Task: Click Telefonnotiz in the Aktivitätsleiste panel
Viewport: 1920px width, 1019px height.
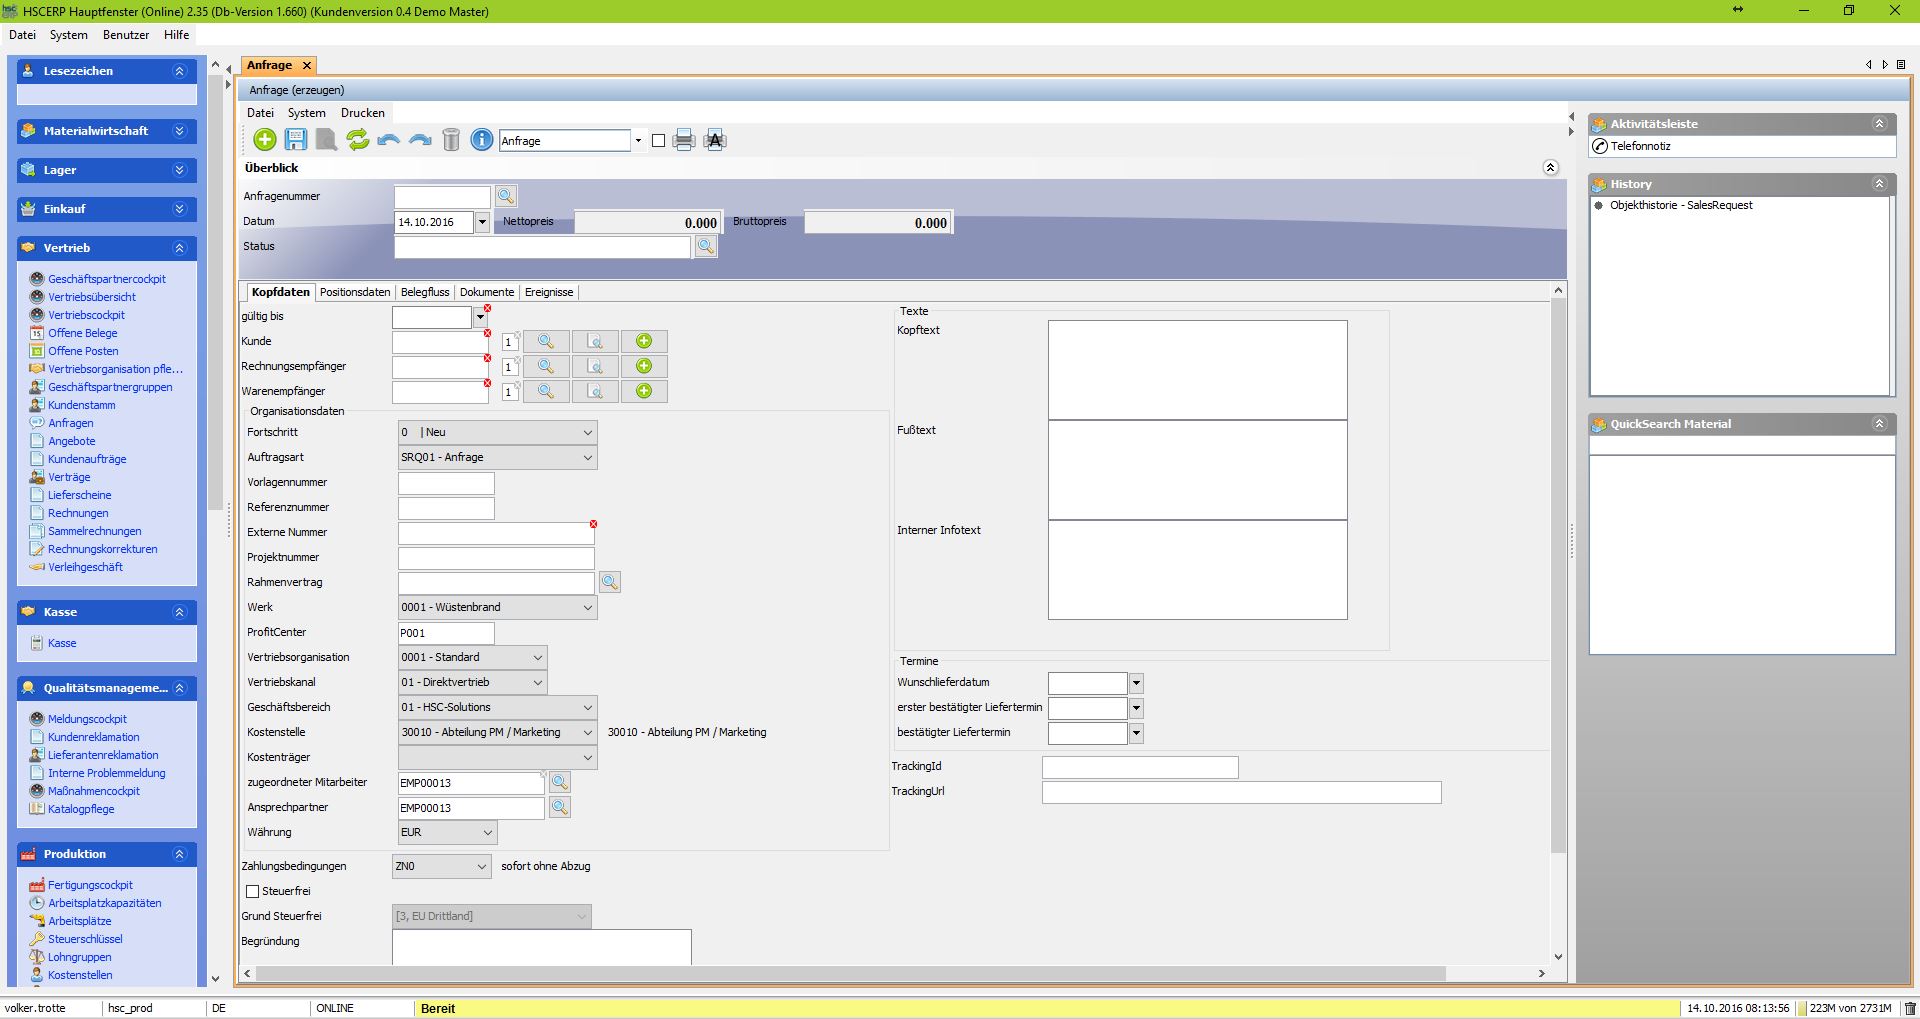Action: [1640, 146]
